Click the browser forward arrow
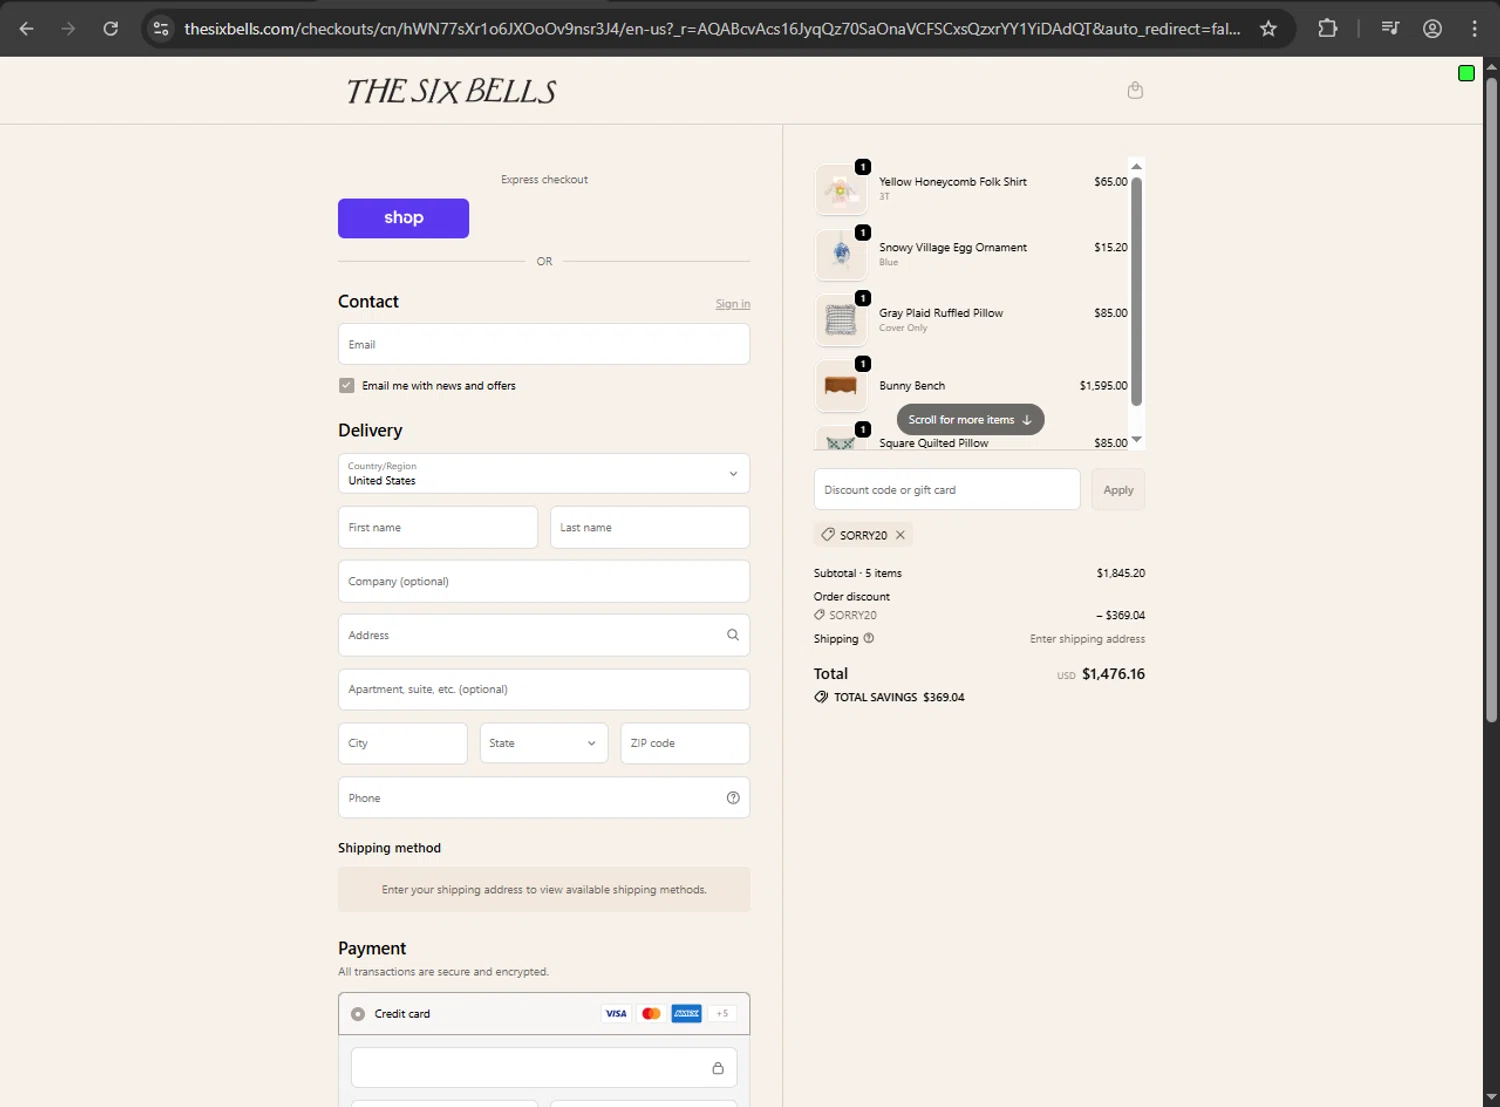The width and height of the screenshot is (1500, 1107). 68,29
